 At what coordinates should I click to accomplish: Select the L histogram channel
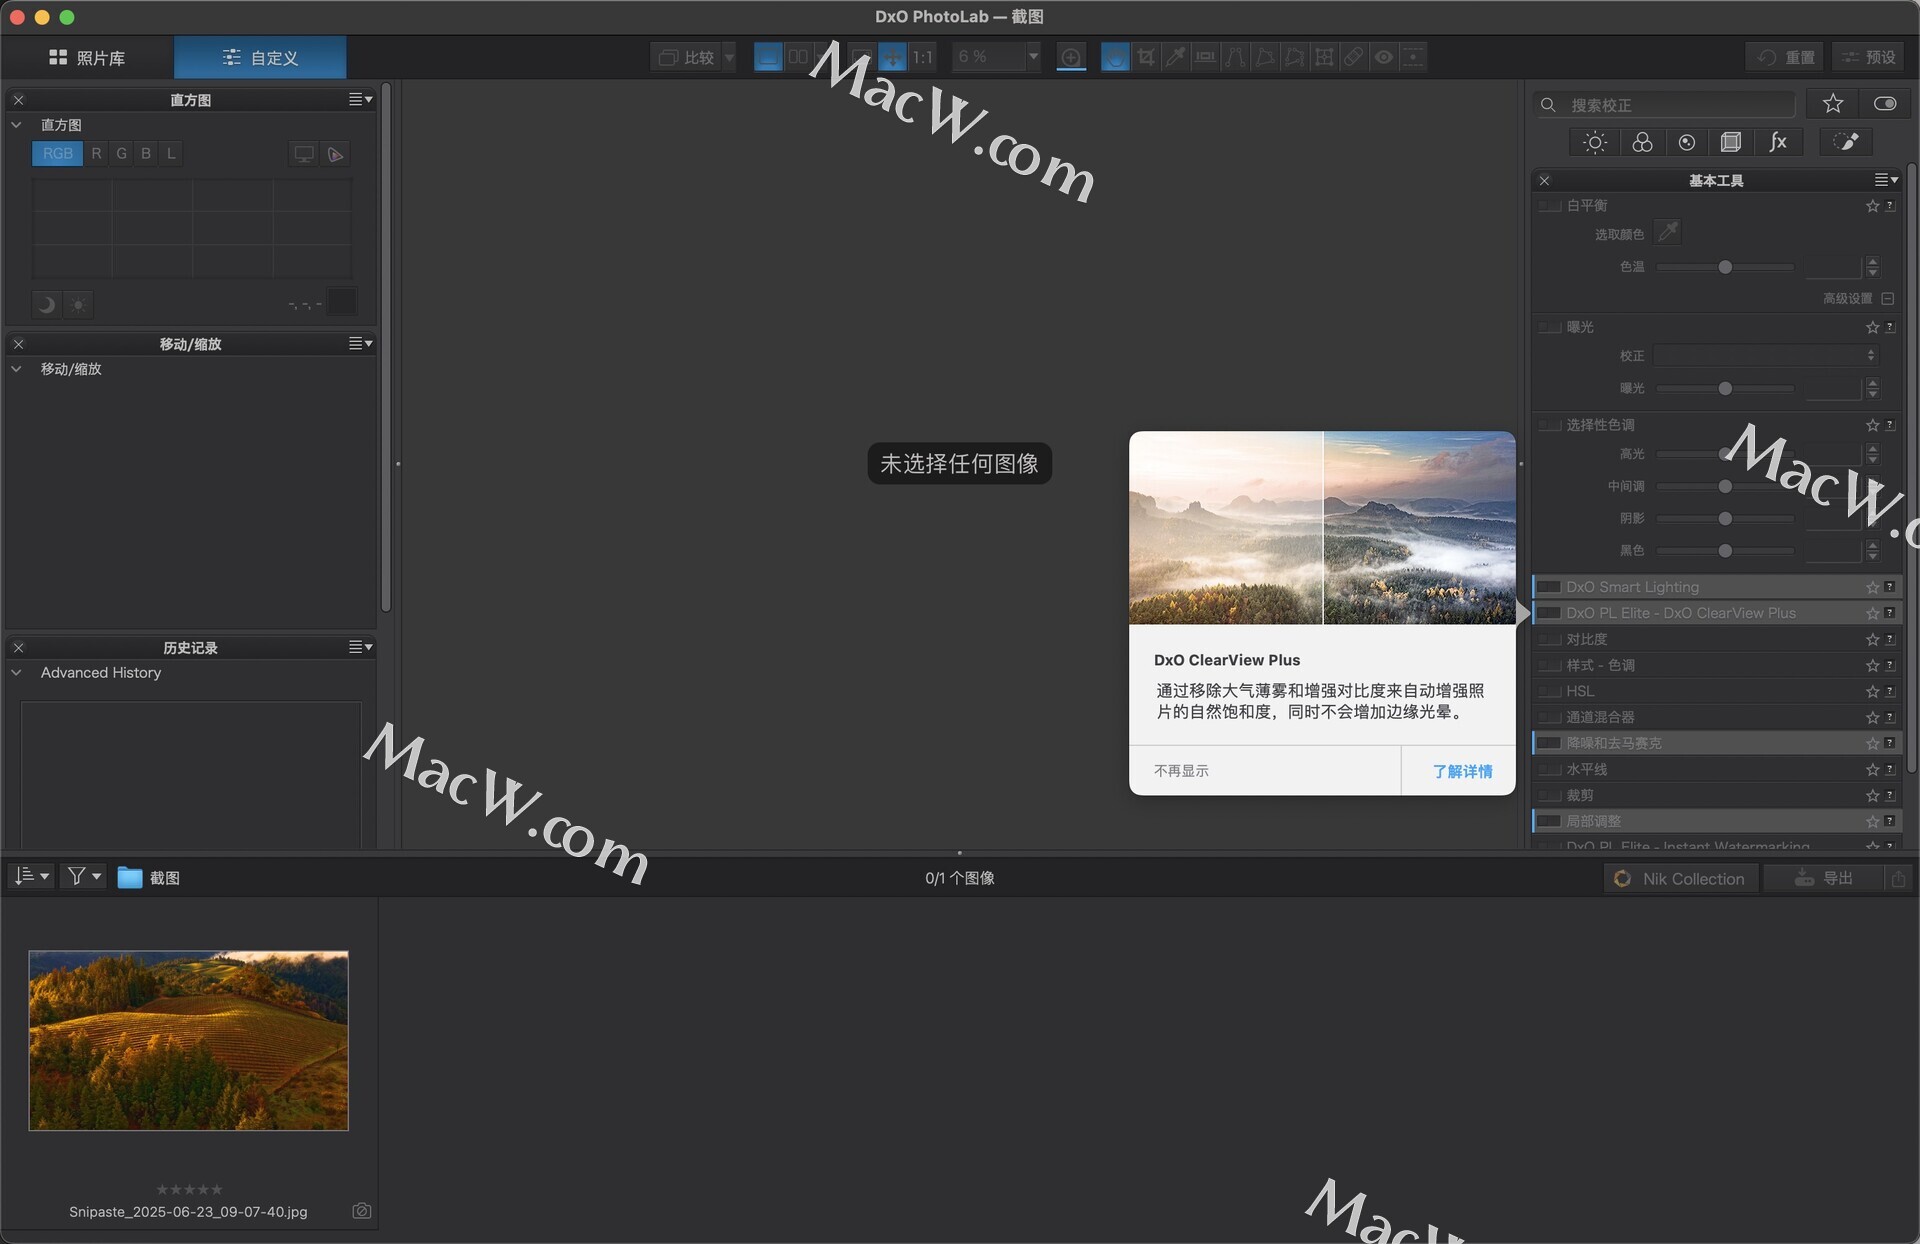pyautogui.click(x=171, y=154)
